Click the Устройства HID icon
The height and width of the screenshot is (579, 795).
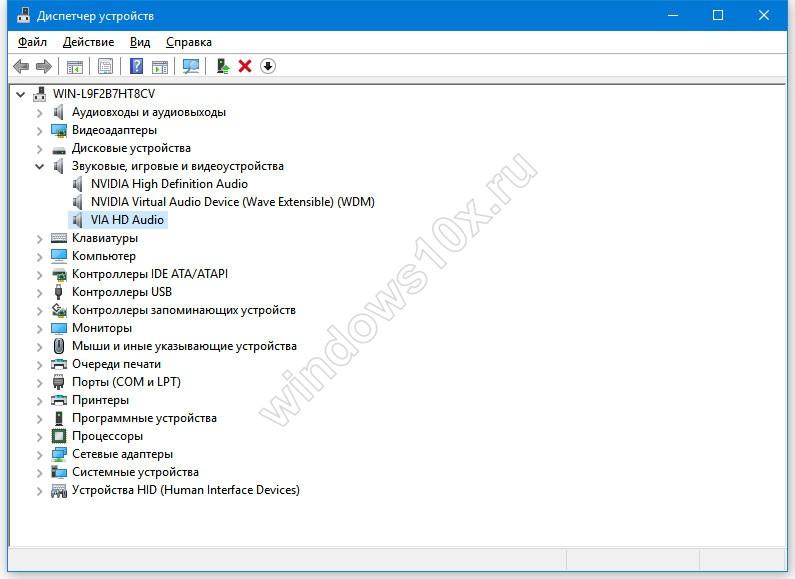click(59, 490)
